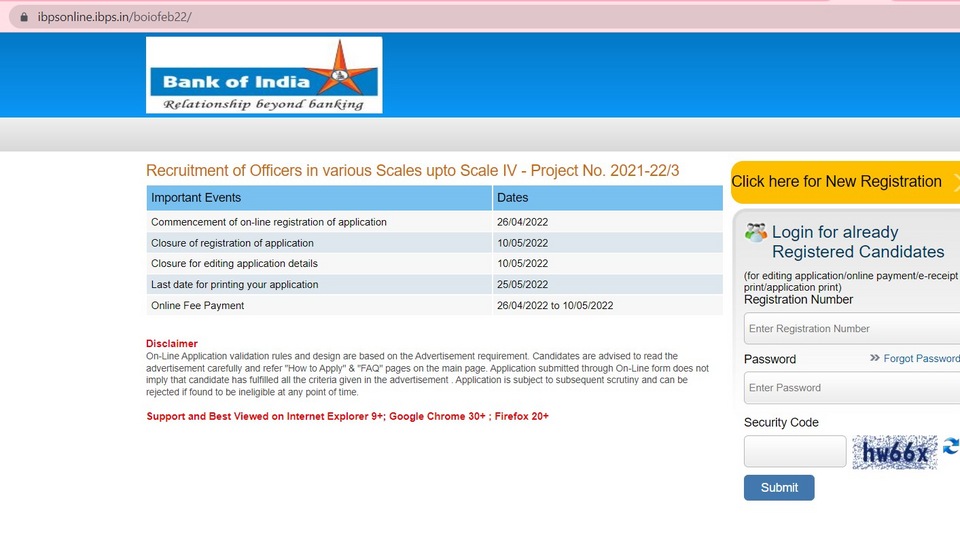
Task: Click the Login for already Registered Candidates heading
Action: [858, 242]
